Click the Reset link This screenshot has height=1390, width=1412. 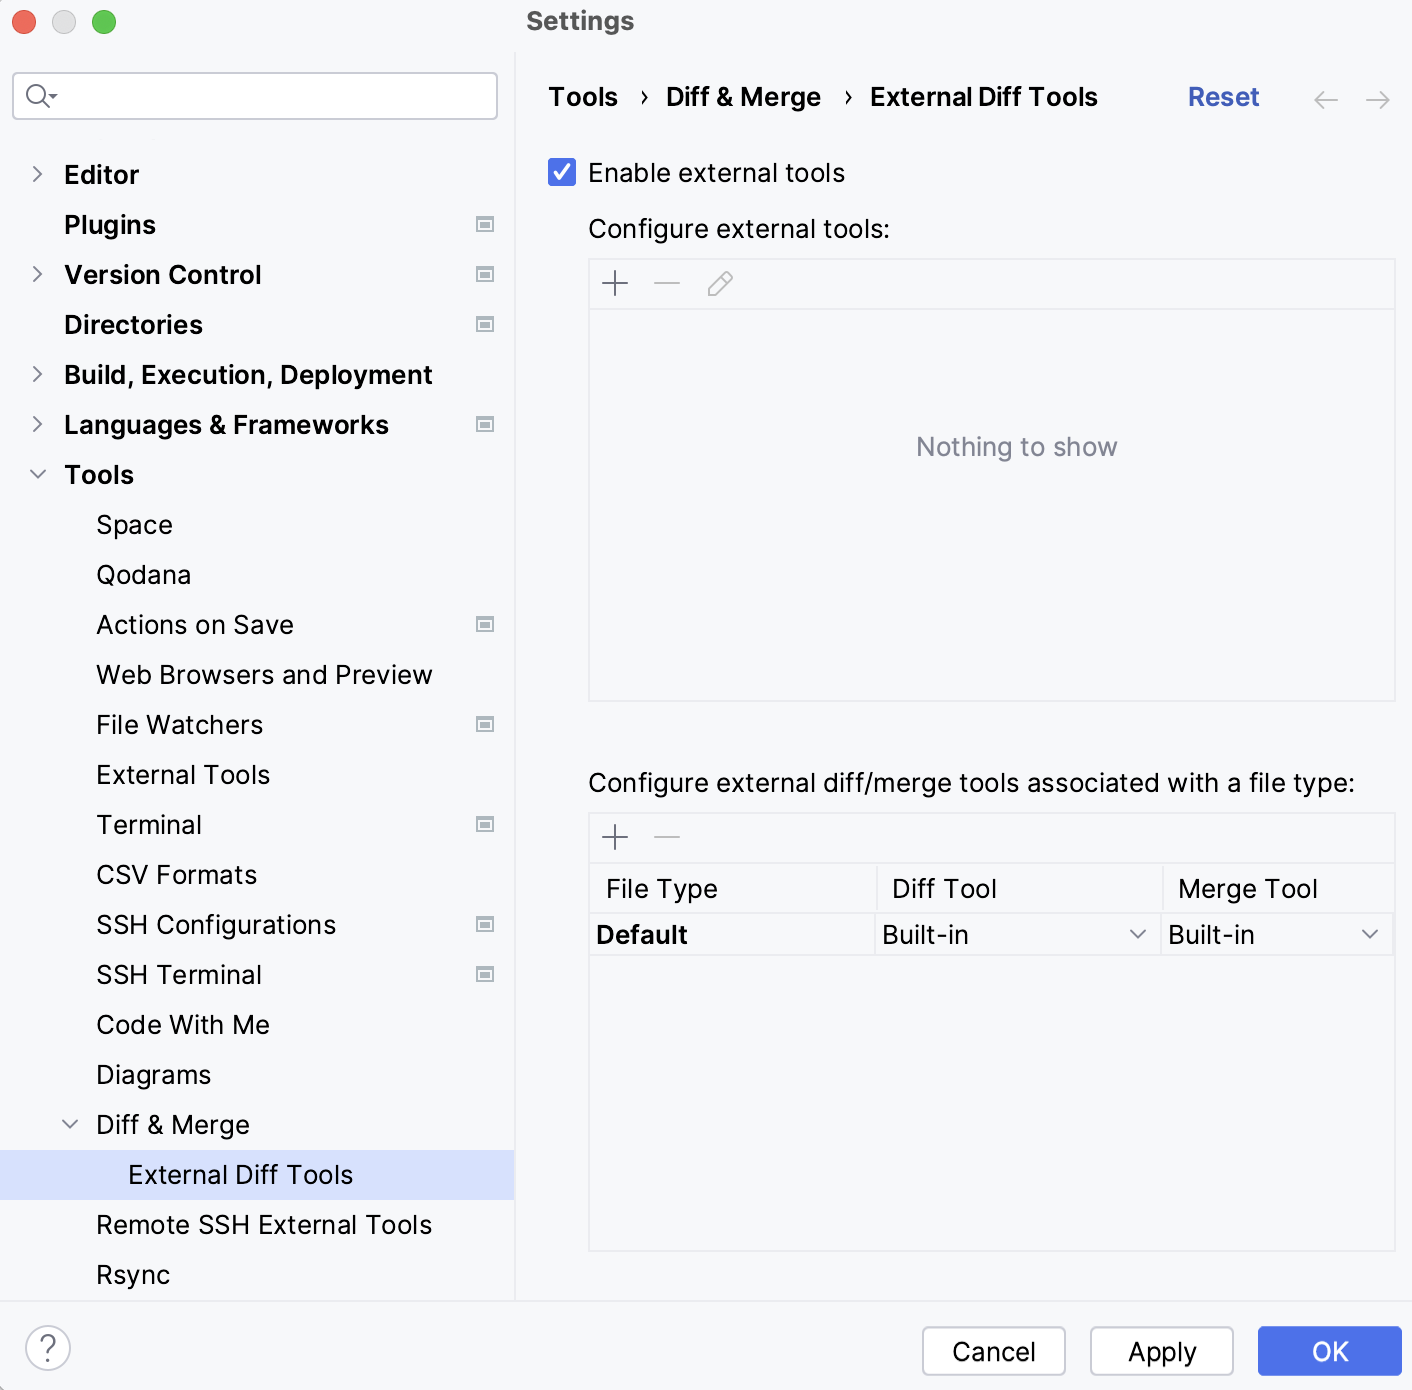click(x=1223, y=96)
